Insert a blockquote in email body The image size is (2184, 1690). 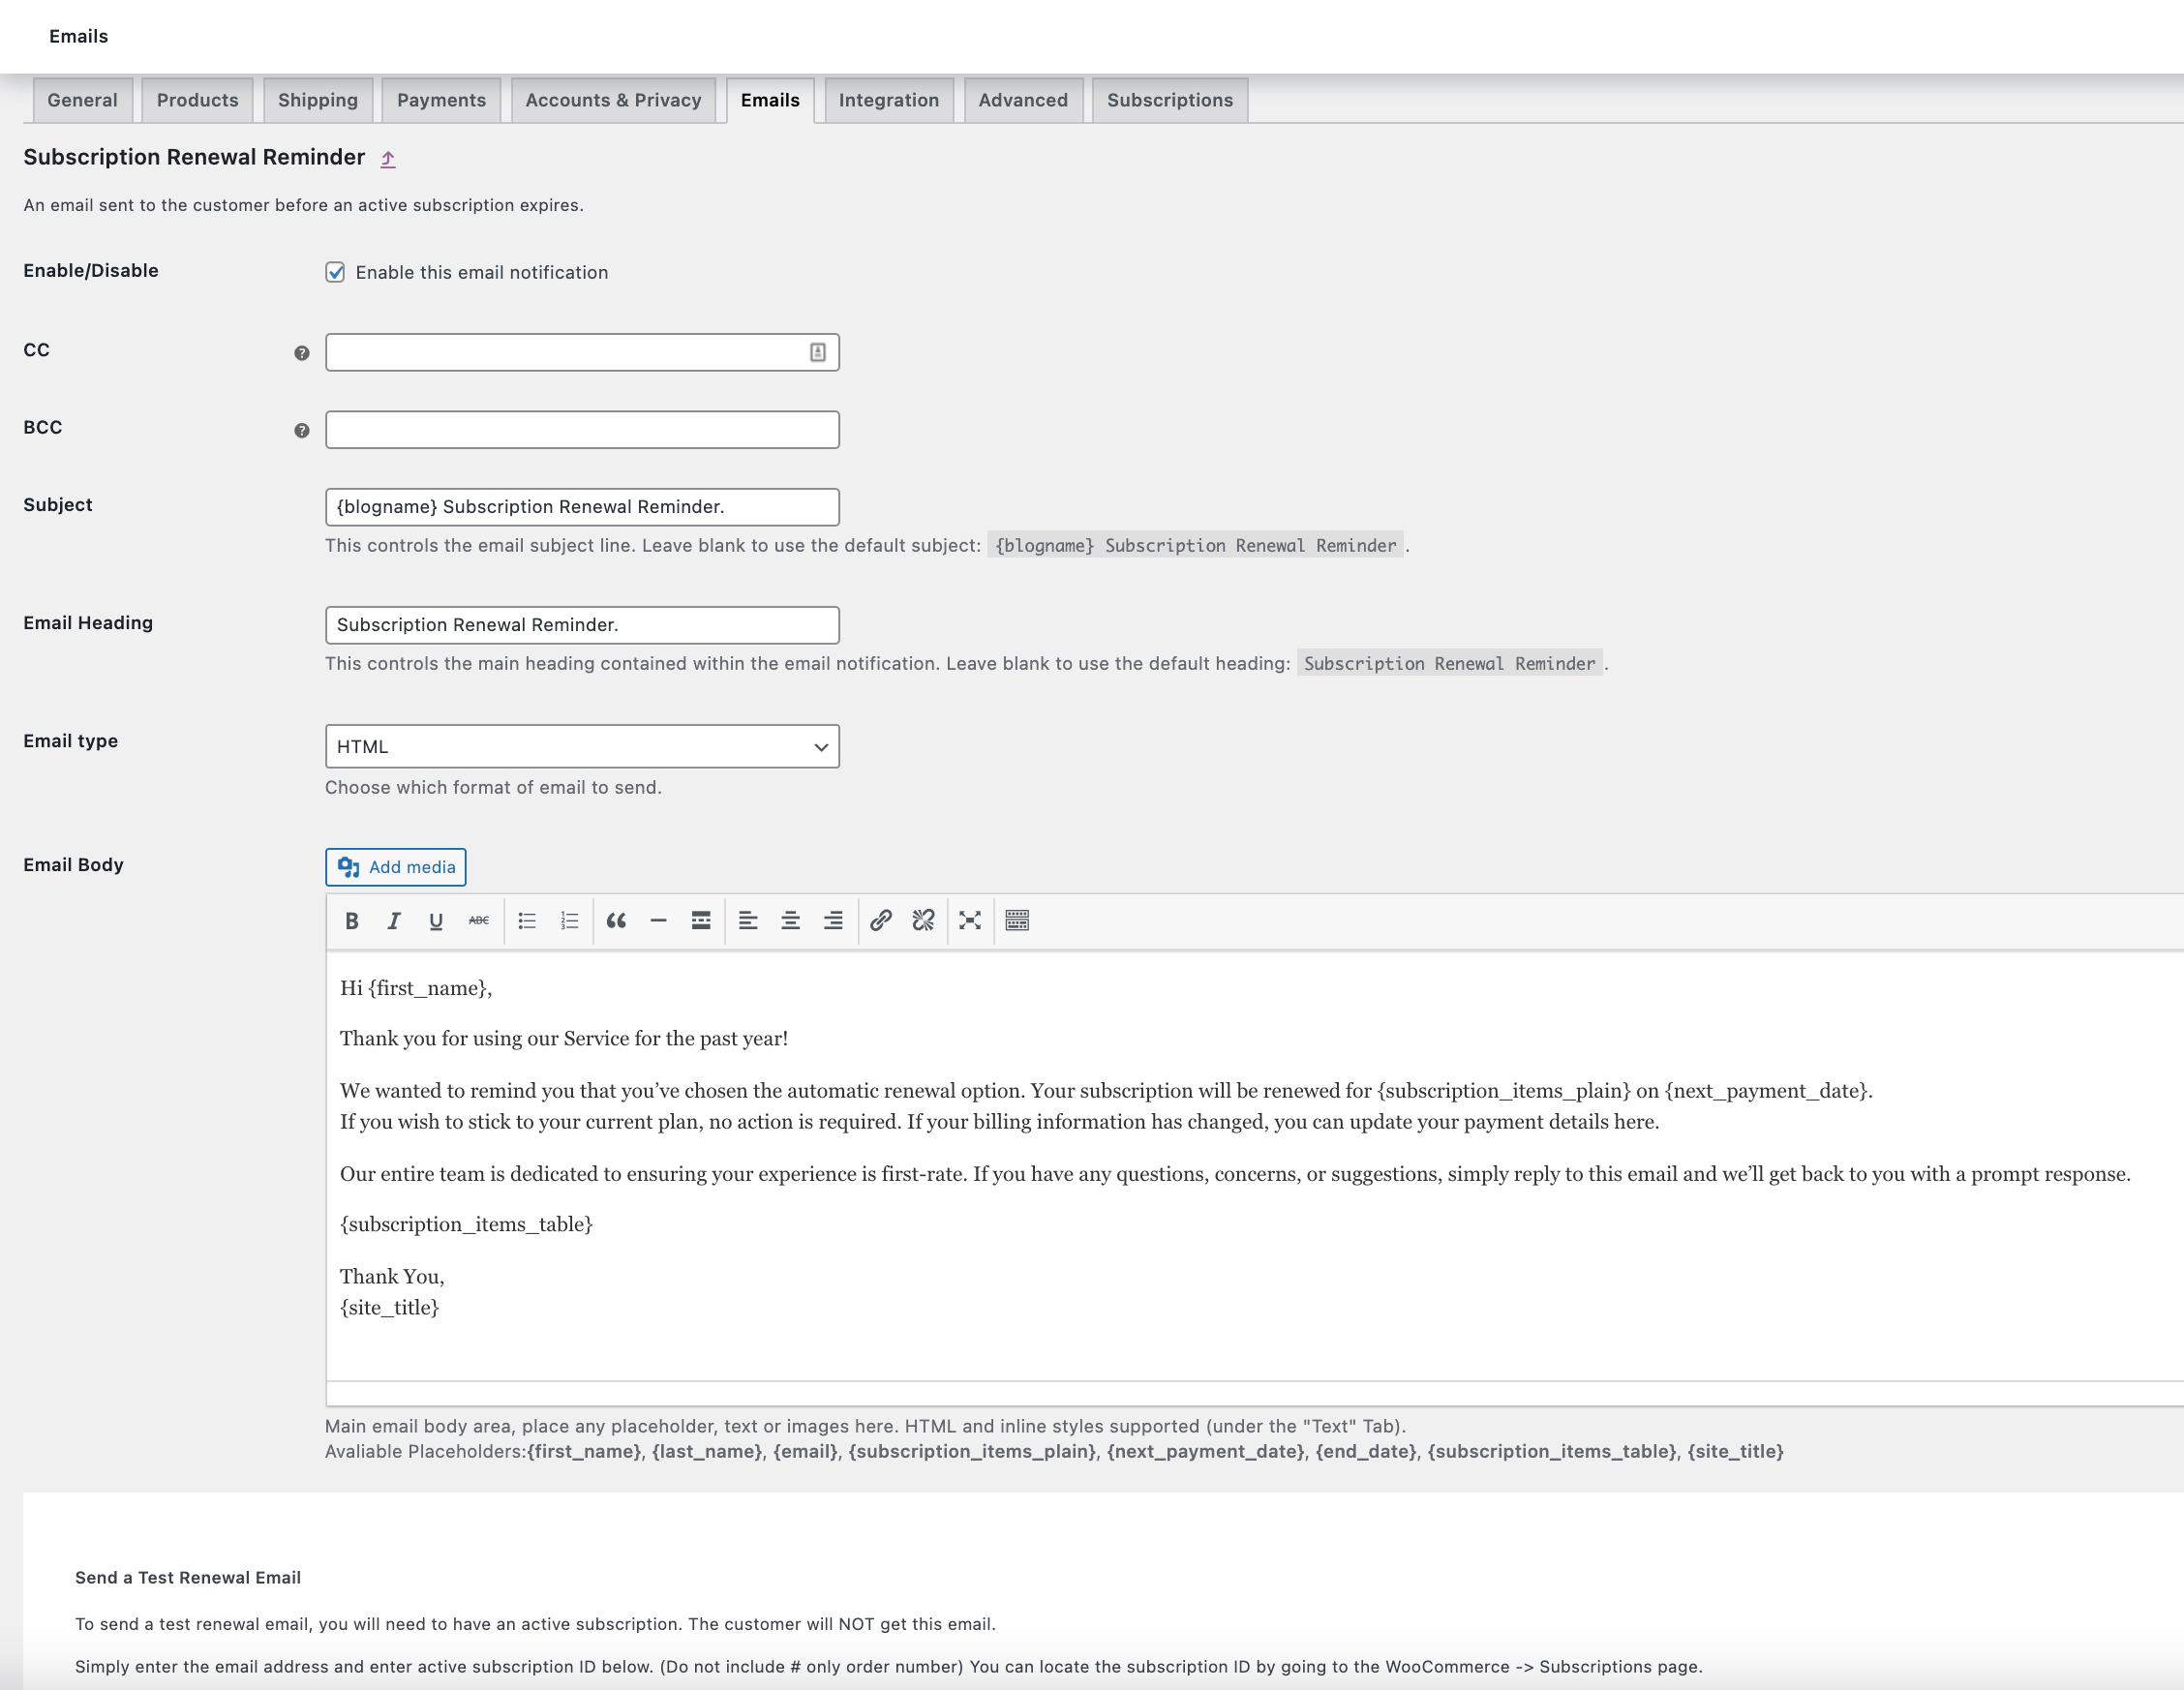[616, 921]
